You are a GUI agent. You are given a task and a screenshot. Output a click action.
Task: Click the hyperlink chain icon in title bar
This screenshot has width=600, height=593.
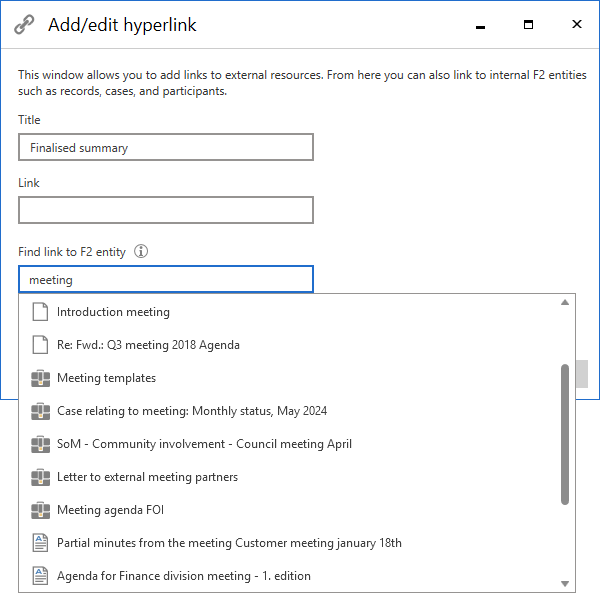pyautogui.click(x=24, y=25)
